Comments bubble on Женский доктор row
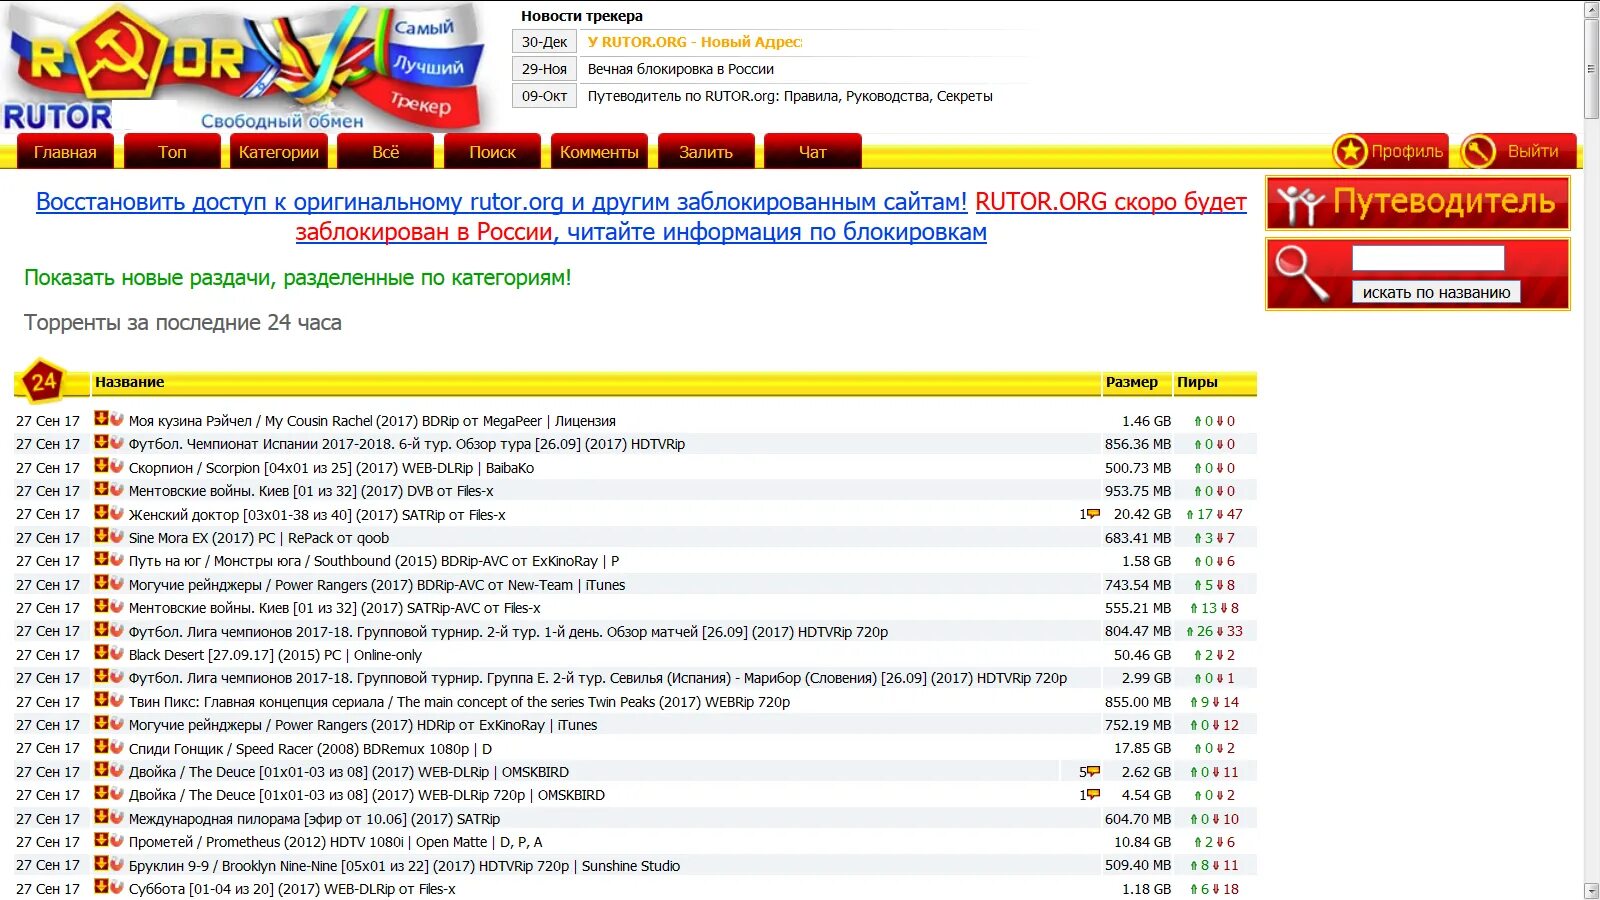The image size is (1600, 900). 1093,514
